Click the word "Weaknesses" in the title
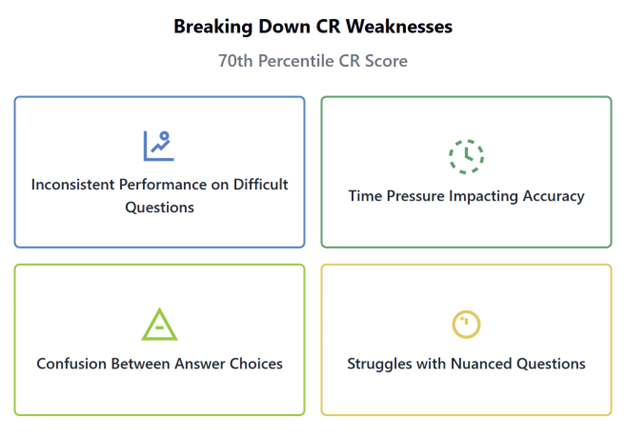Image resolution: width=626 pixels, height=438 pixels. point(400,26)
